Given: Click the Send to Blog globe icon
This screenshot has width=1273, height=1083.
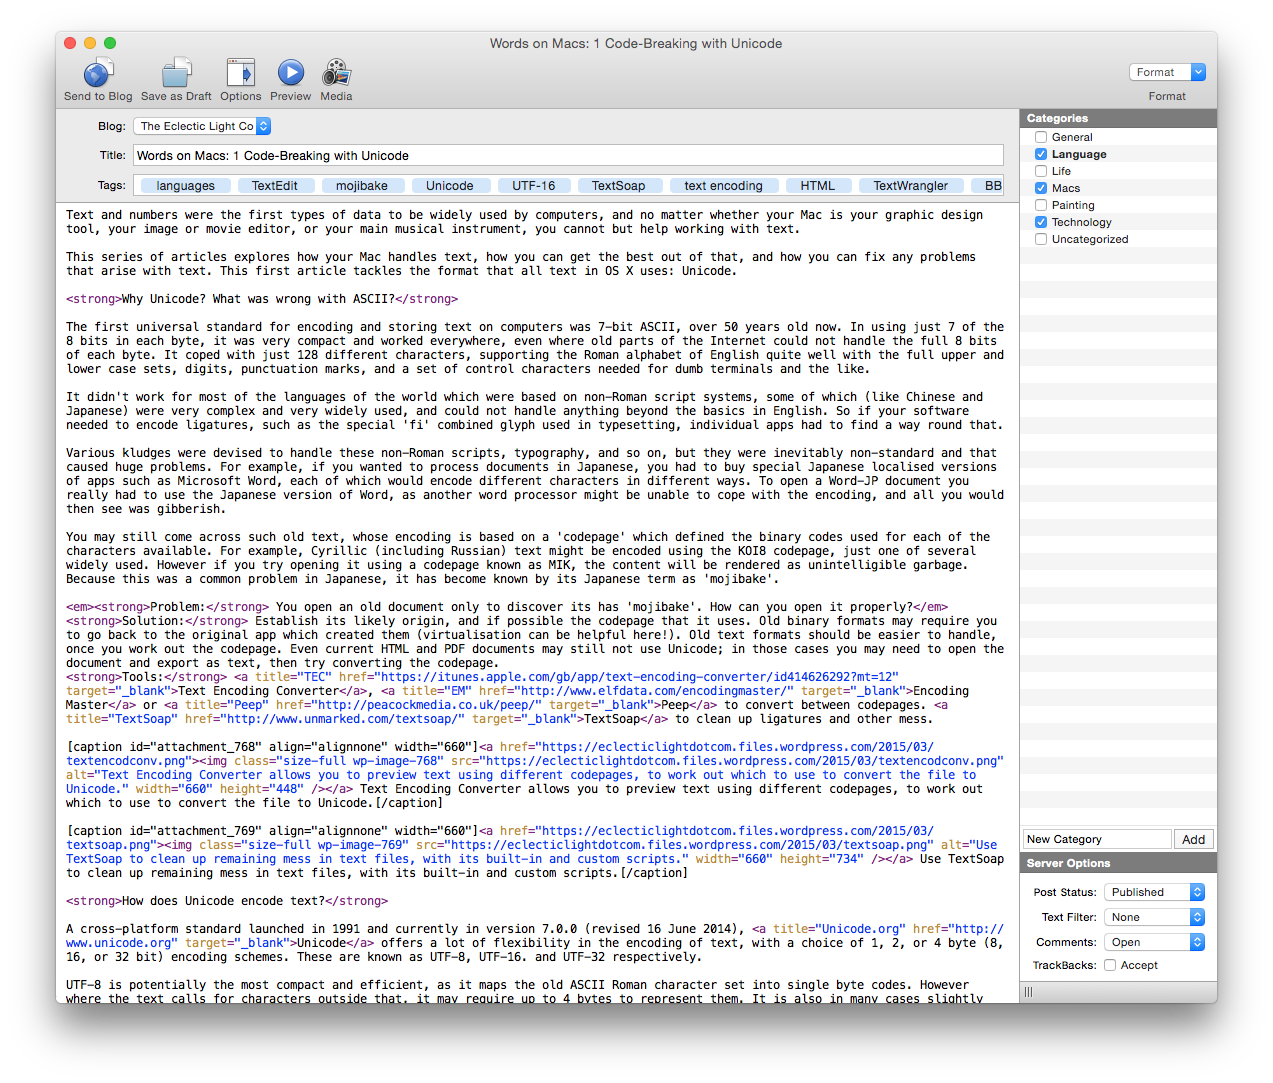Looking at the screenshot, I should 98,74.
